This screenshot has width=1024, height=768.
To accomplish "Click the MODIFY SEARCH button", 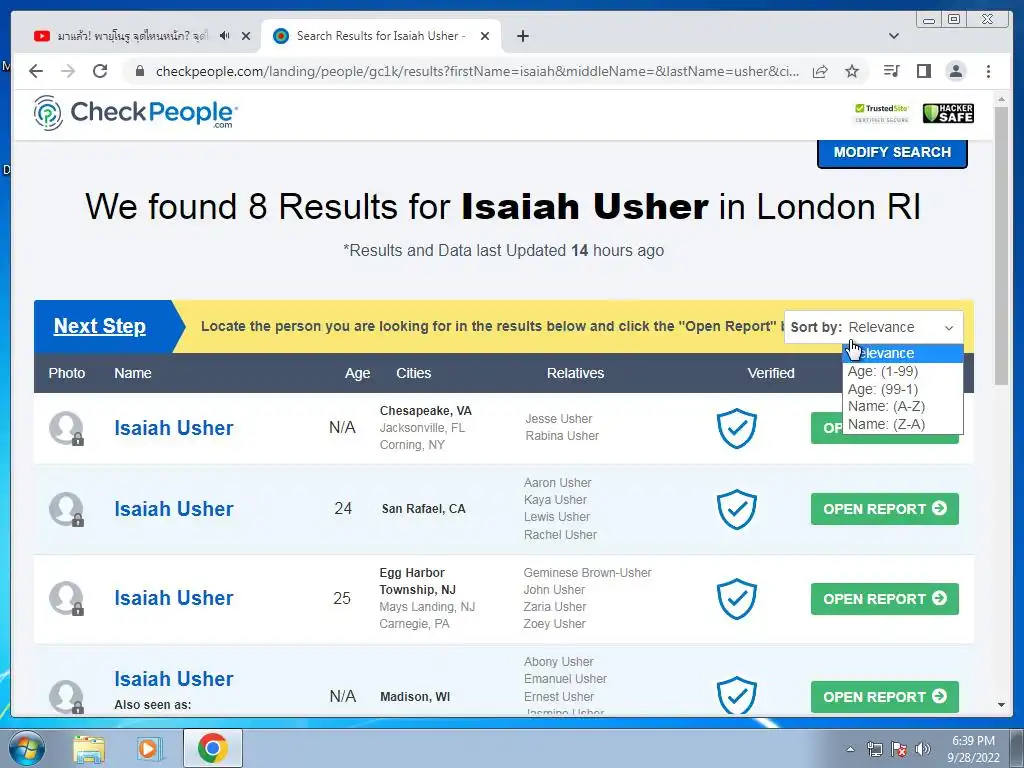I will click(892, 153).
